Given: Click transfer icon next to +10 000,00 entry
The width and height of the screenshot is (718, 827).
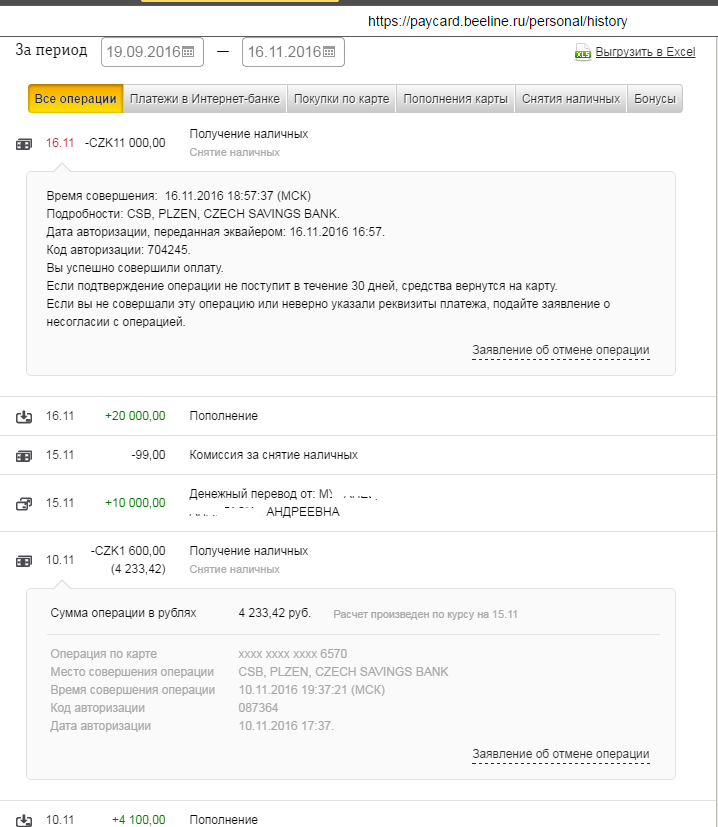Looking at the screenshot, I should point(24,504).
